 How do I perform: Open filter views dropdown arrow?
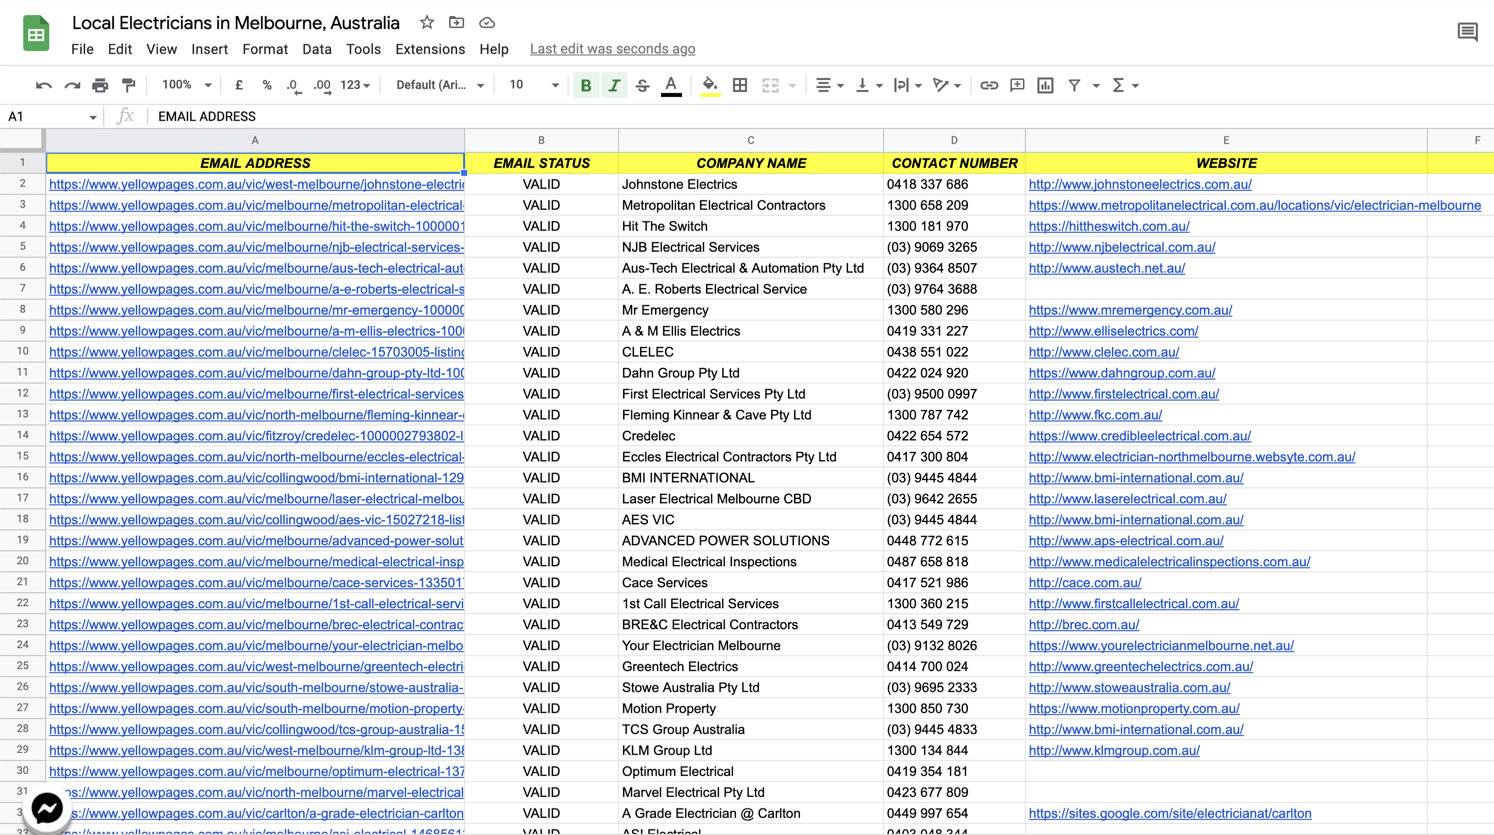click(x=1096, y=86)
